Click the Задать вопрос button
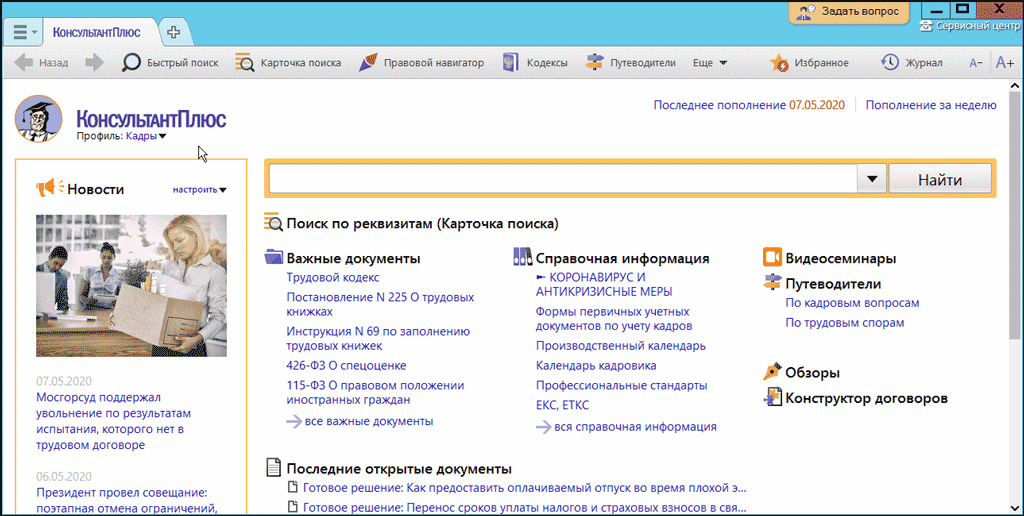The image size is (1024, 516). click(849, 11)
